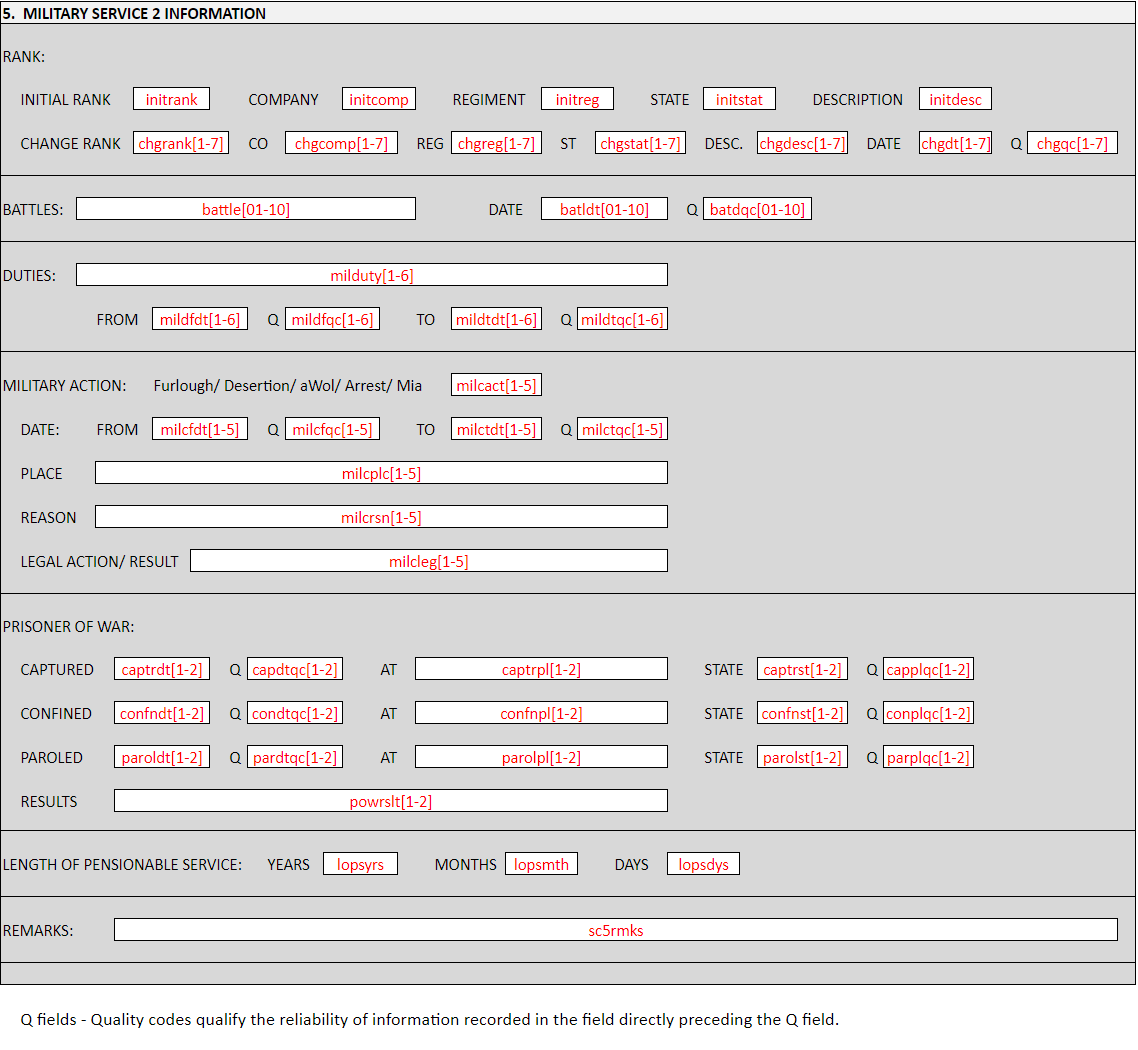Click the Military Action type field milcact
Image resolution: width=1138 pixels, height=1050 pixels.
pos(496,385)
